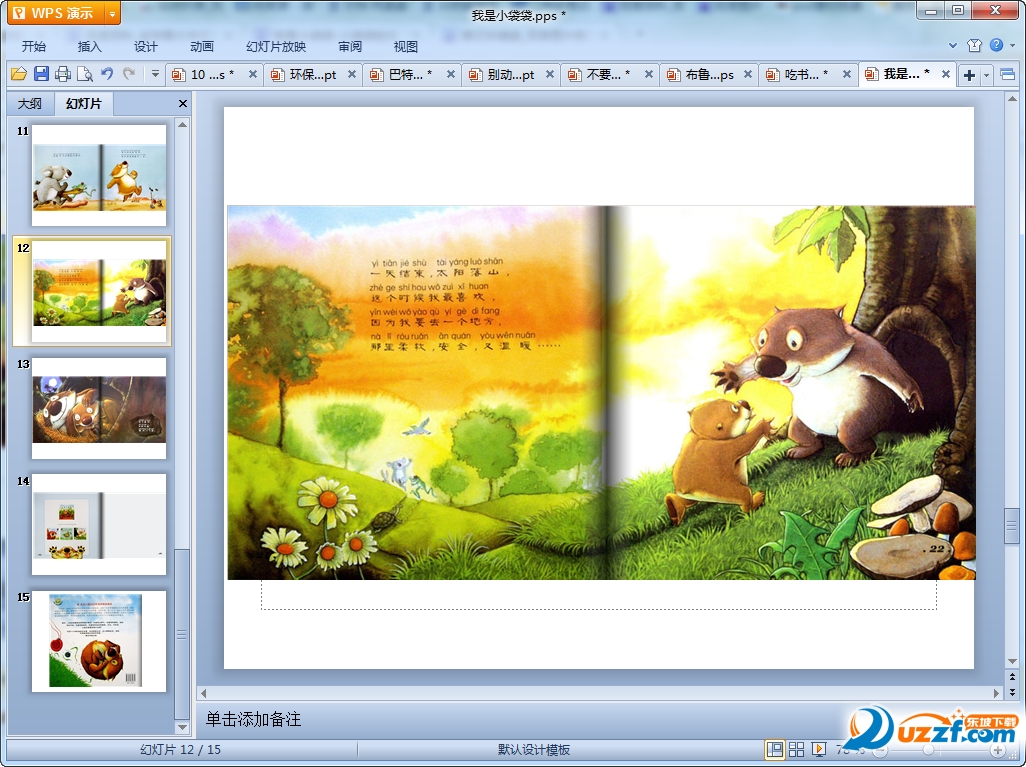The image size is (1026, 767).
Task: Collapse the ribbon with the chevron arrow
Action: pyautogui.click(x=953, y=45)
